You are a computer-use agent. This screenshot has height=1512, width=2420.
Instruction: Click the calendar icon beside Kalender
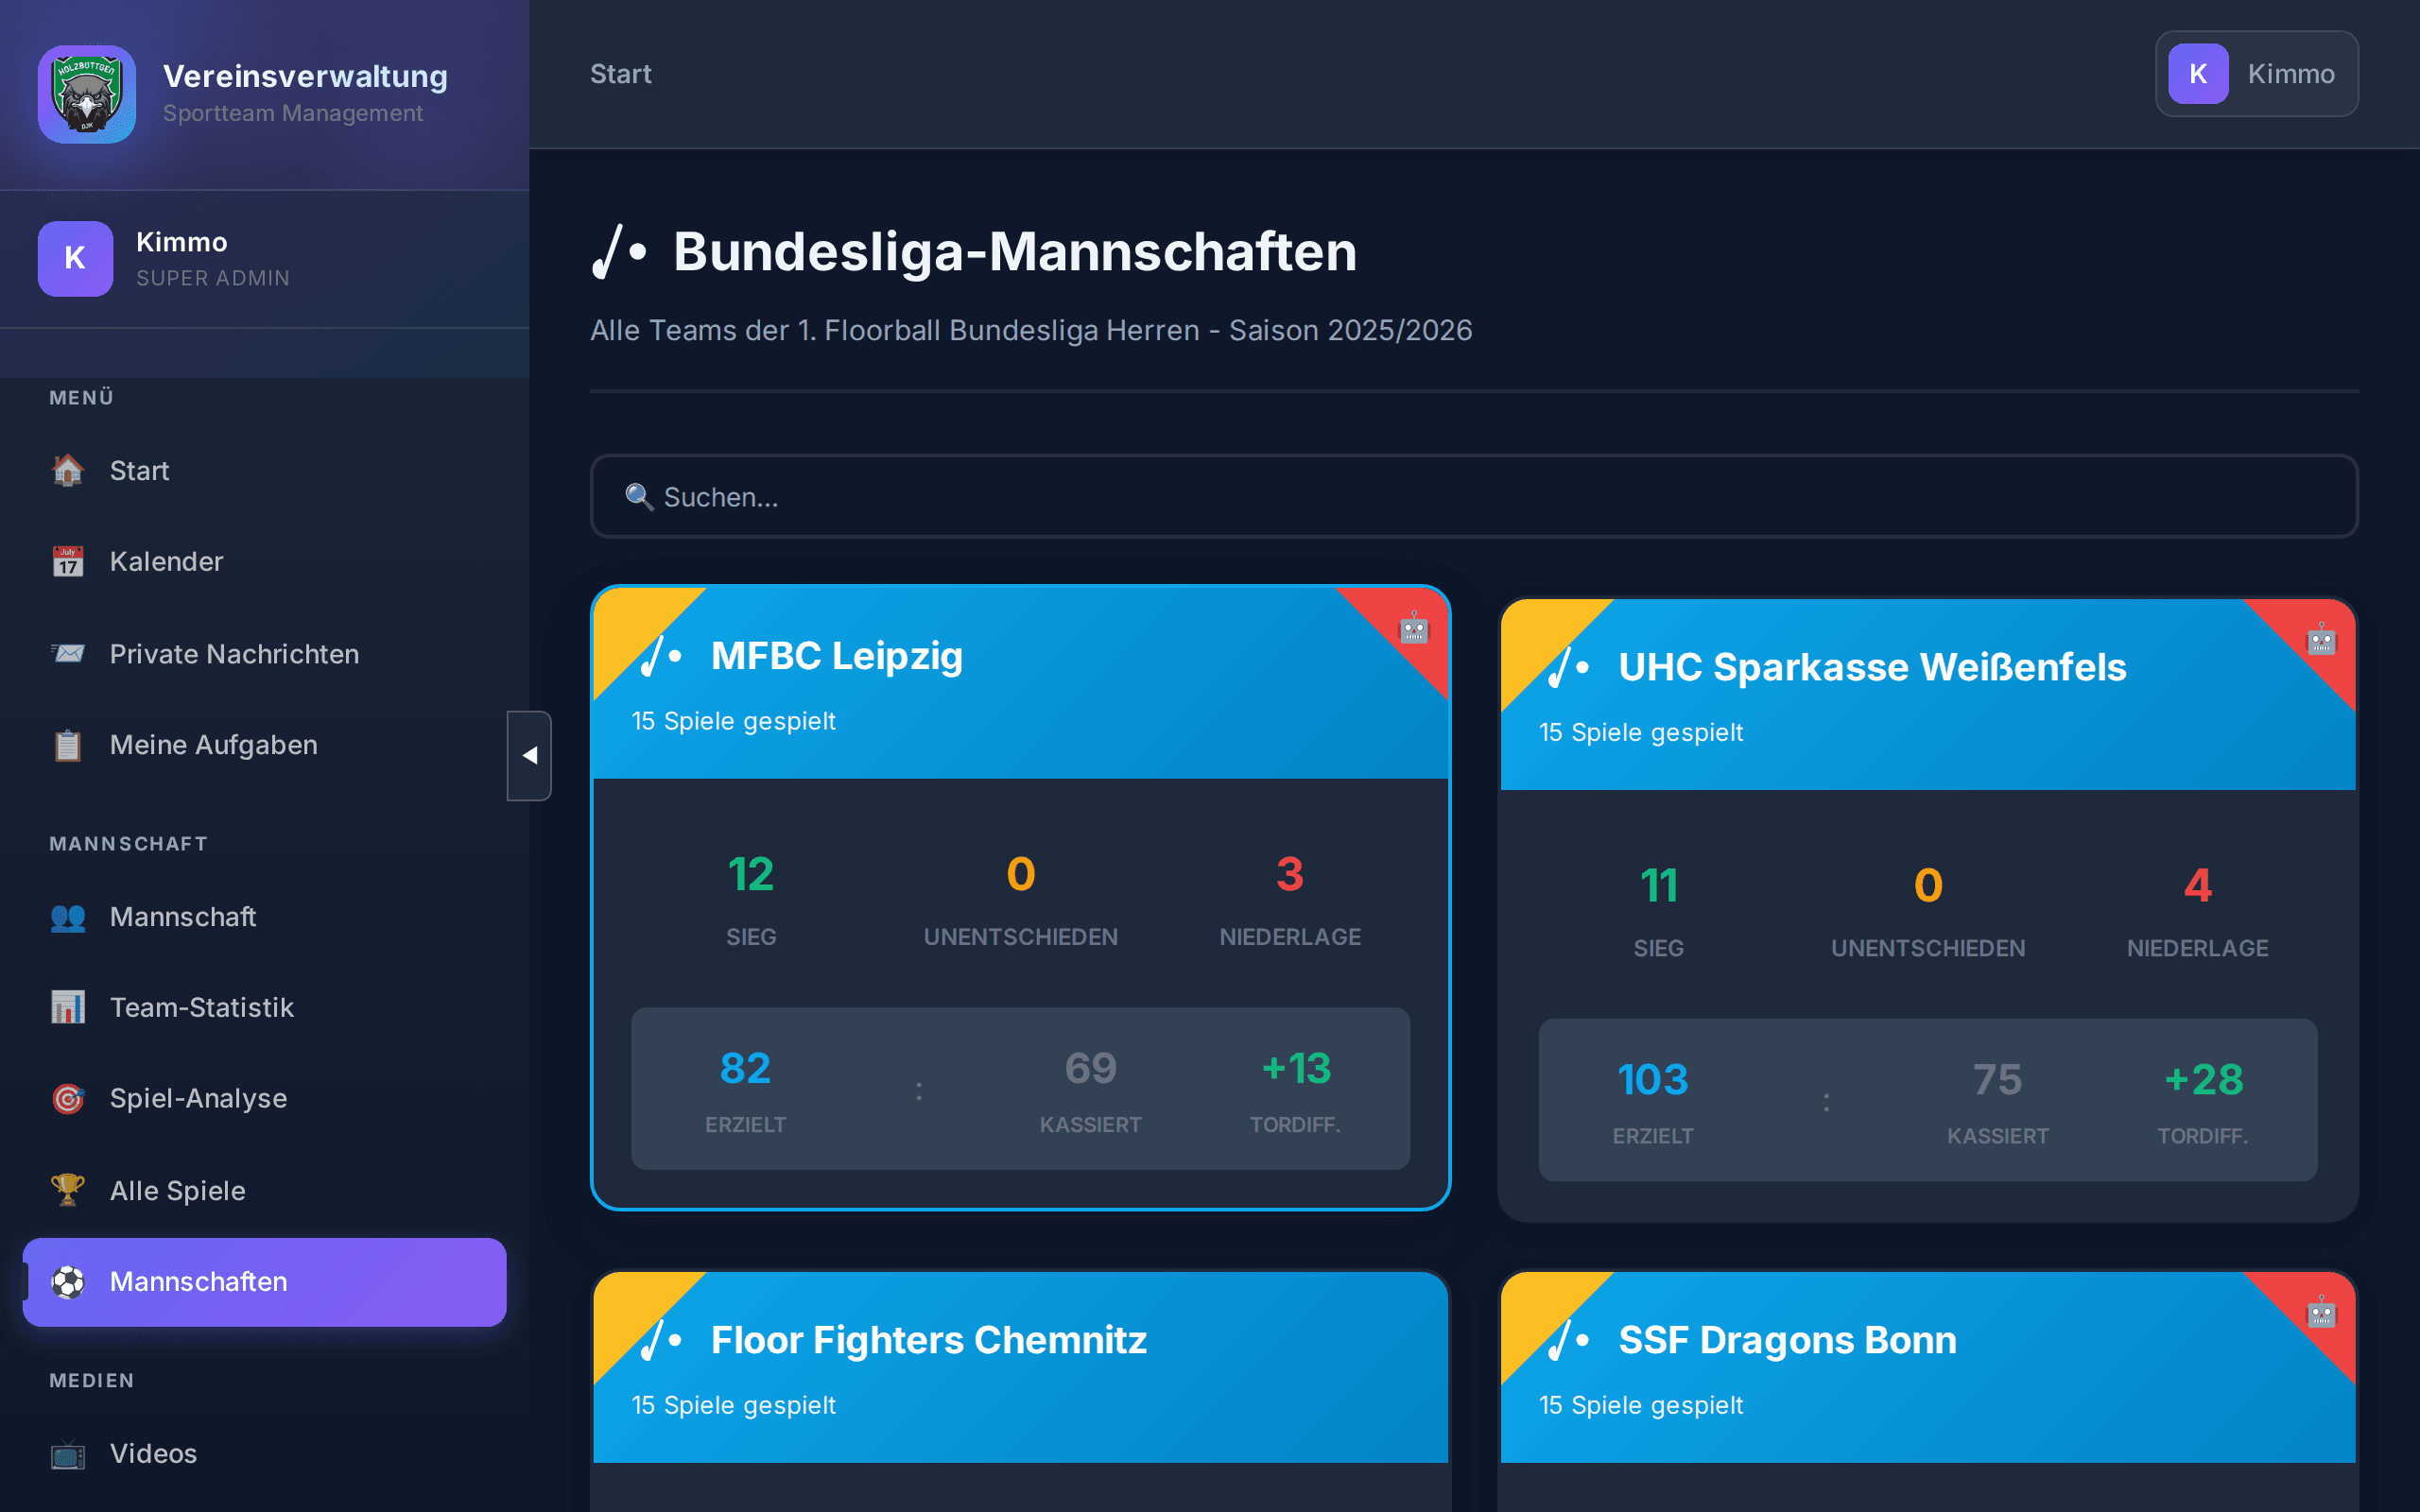(x=68, y=561)
